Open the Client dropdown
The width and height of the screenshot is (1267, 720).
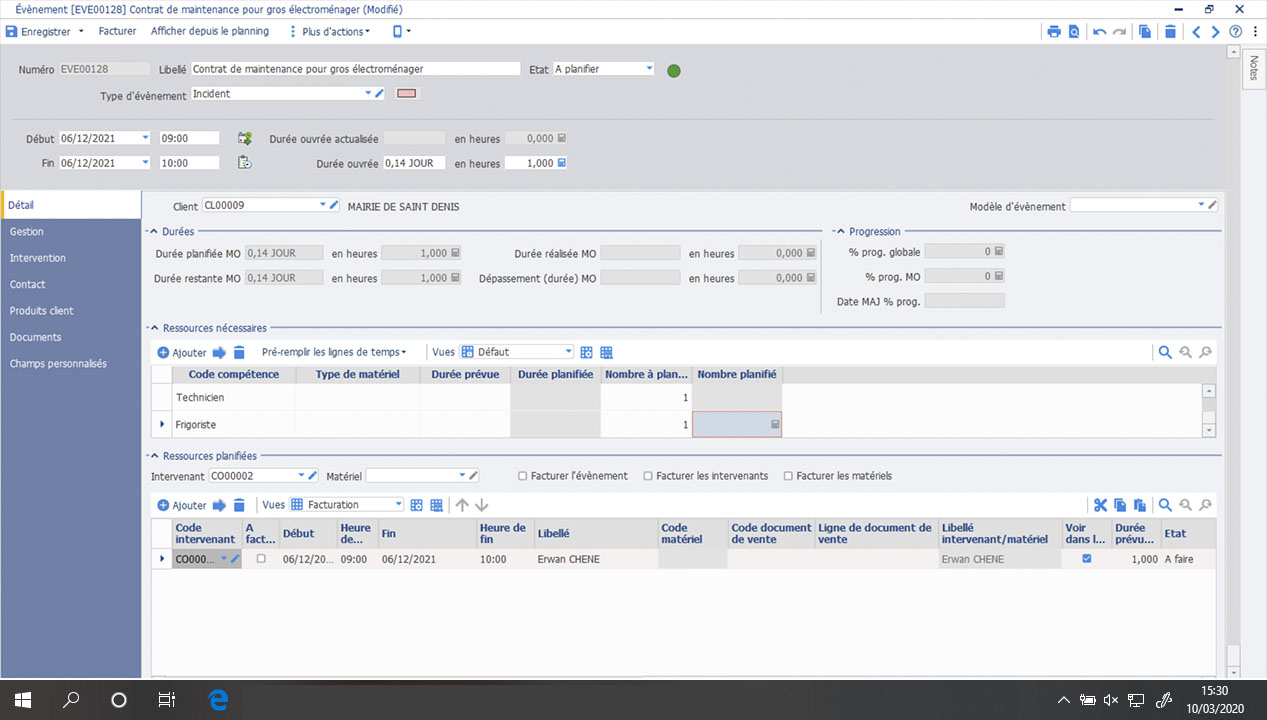coord(323,205)
